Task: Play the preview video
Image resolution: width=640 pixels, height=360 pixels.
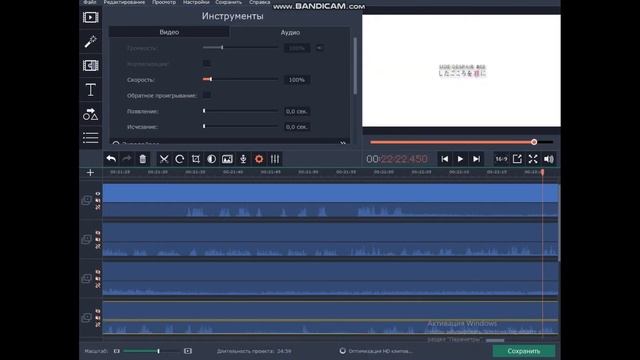Action: tap(460, 159)
